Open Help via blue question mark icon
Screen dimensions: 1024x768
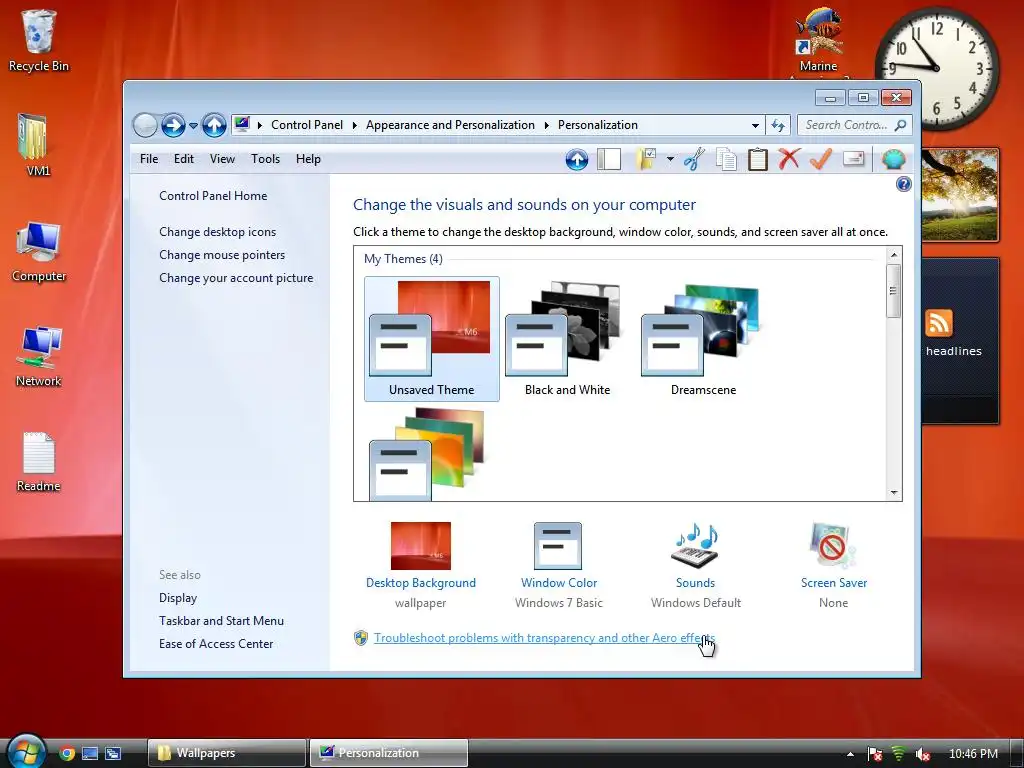(904, 184)
